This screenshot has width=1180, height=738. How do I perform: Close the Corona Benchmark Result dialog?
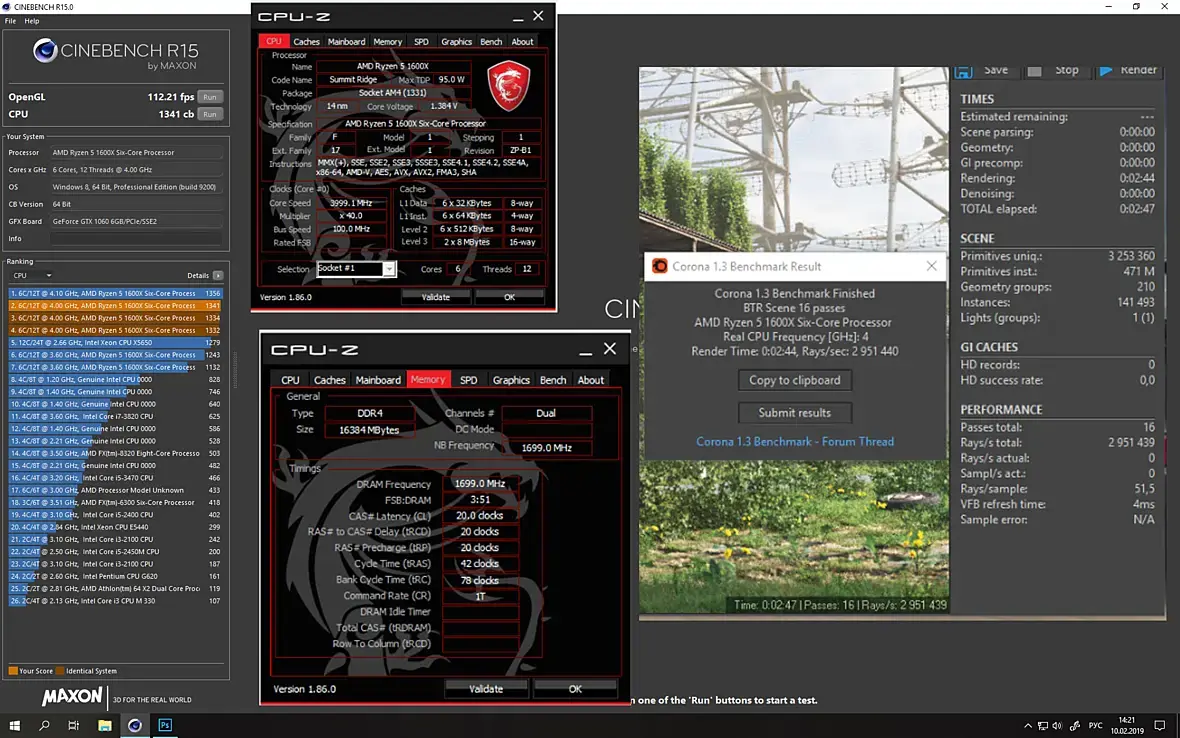[932, 266]
